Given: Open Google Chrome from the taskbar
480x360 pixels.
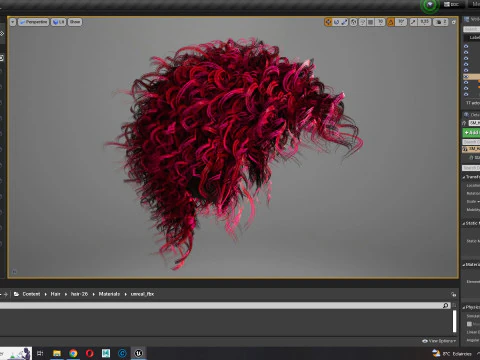Looking at the screenshot, I should pyautogui.click(x=73, y=353).
